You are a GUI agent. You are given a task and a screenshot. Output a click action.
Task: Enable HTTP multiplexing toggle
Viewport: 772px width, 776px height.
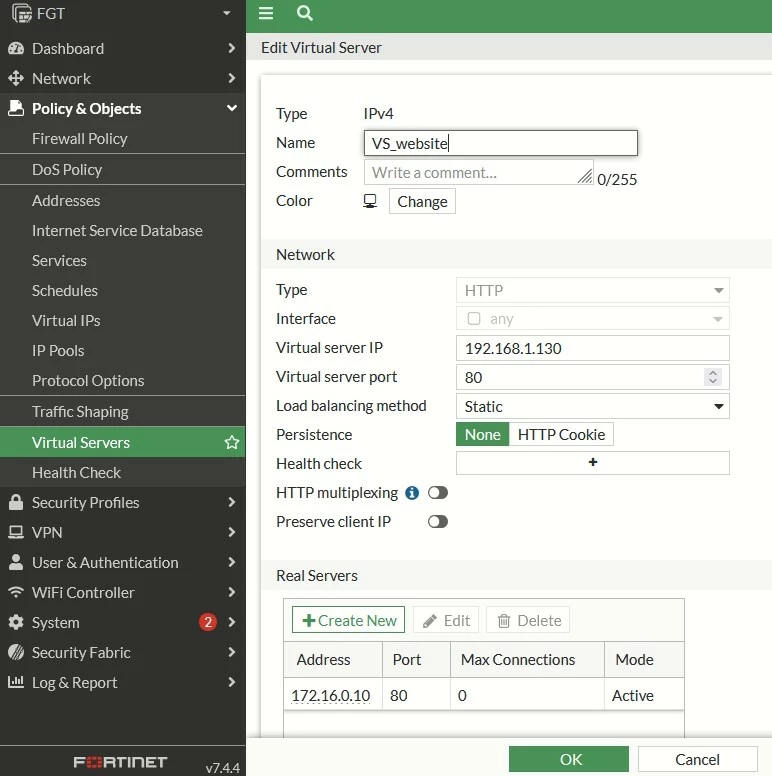[x=438, y=493]
